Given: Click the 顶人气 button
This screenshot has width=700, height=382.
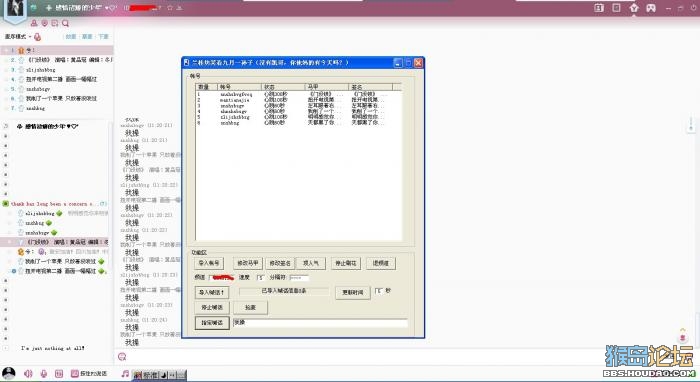Looking at the screenshot, I should [x=311, y=263].
